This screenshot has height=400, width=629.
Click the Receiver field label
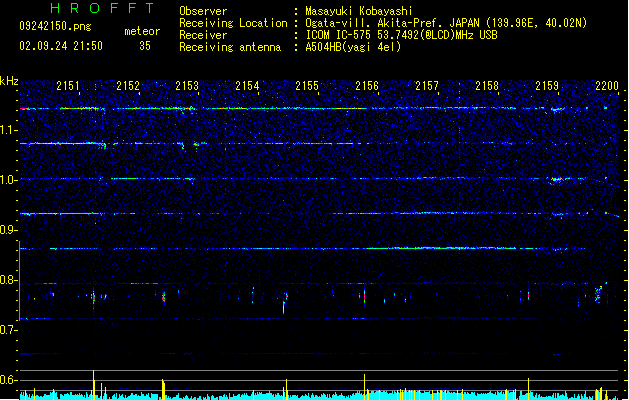[x=203, y=35]
